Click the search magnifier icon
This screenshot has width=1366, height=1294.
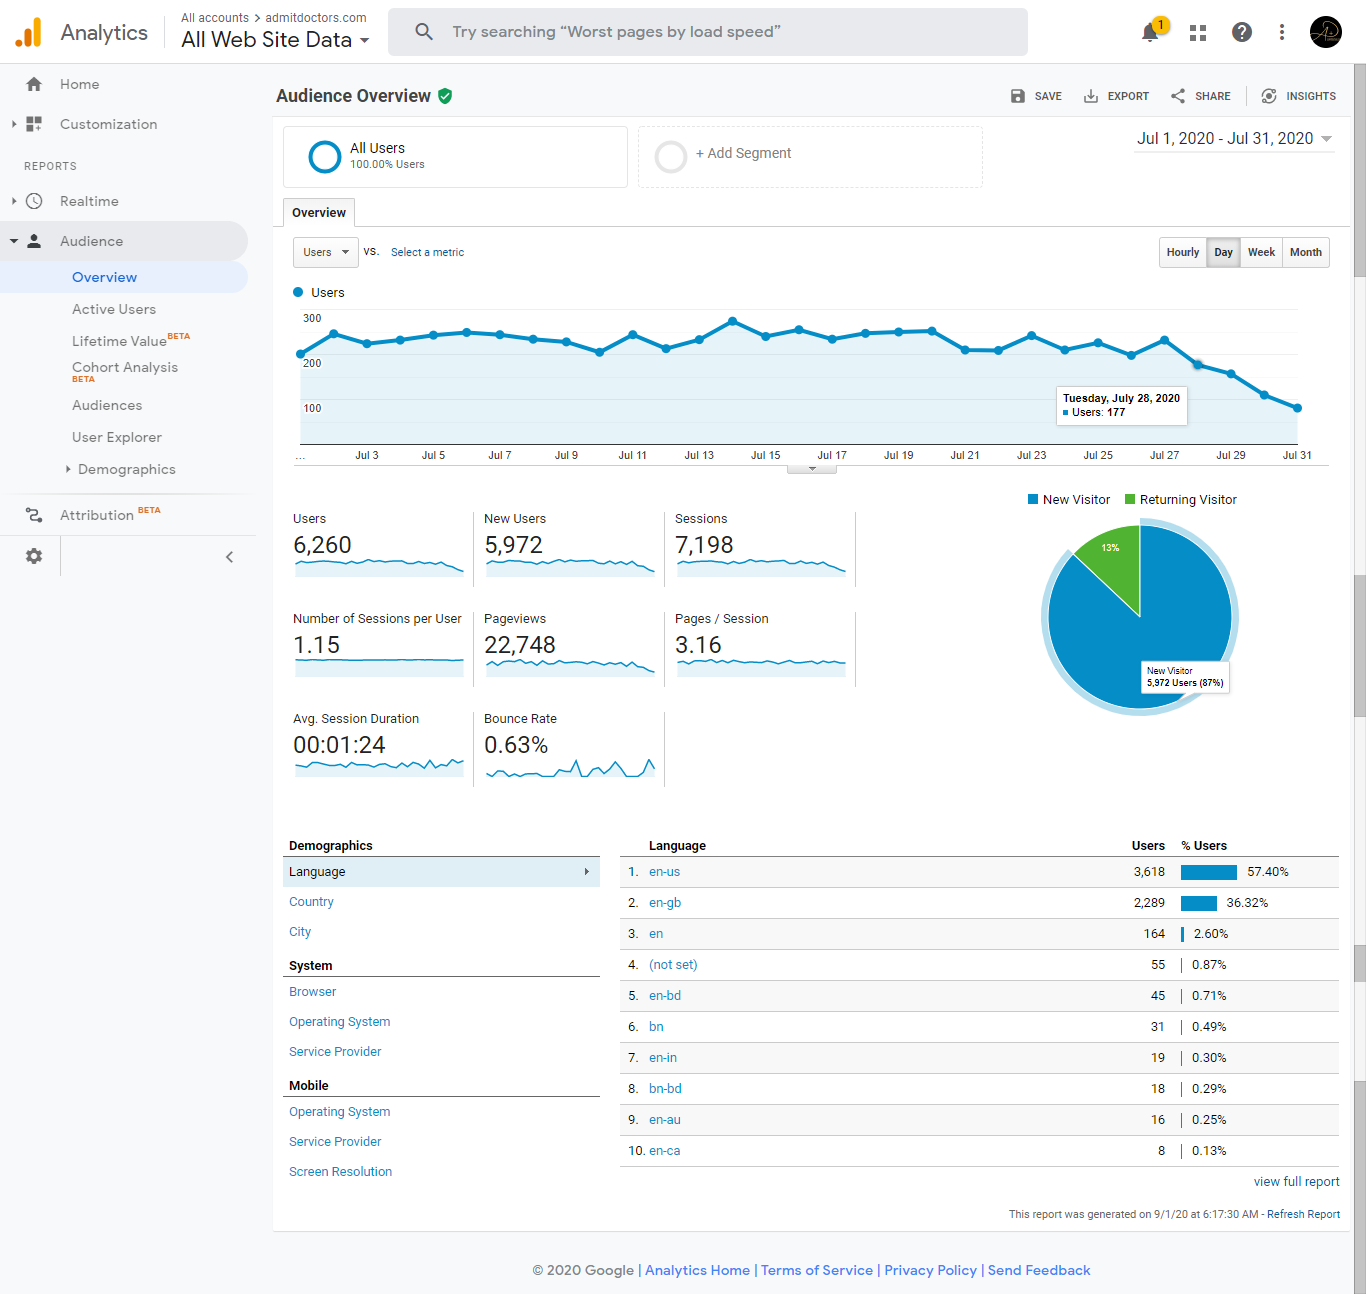pyautogui.click(x=424, y=32)
